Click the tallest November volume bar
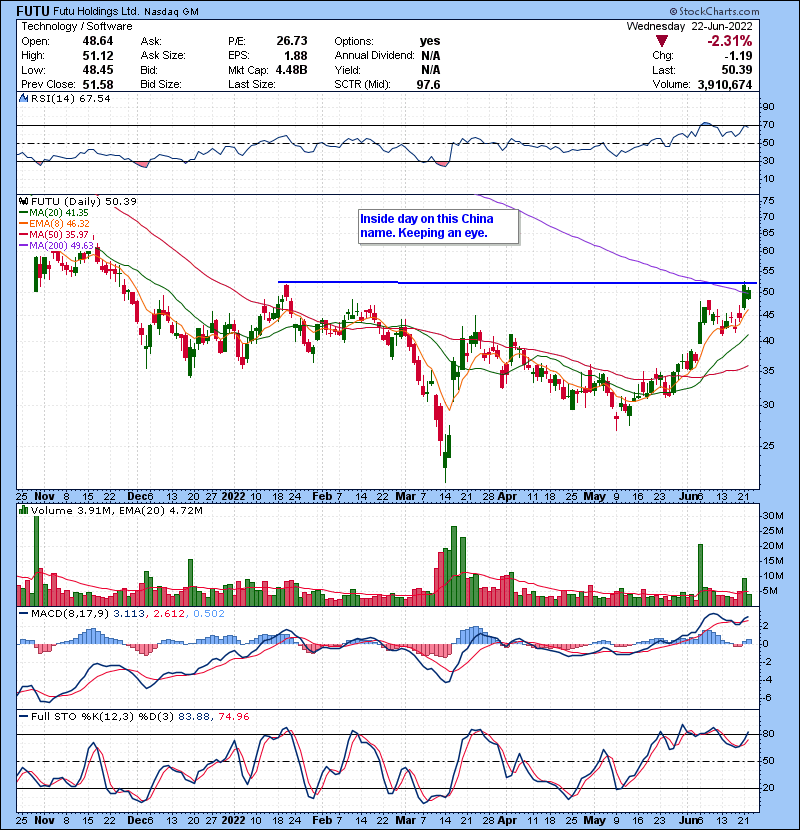The width and height of the screenshot is (800, 830). click(x=37, y=561)
